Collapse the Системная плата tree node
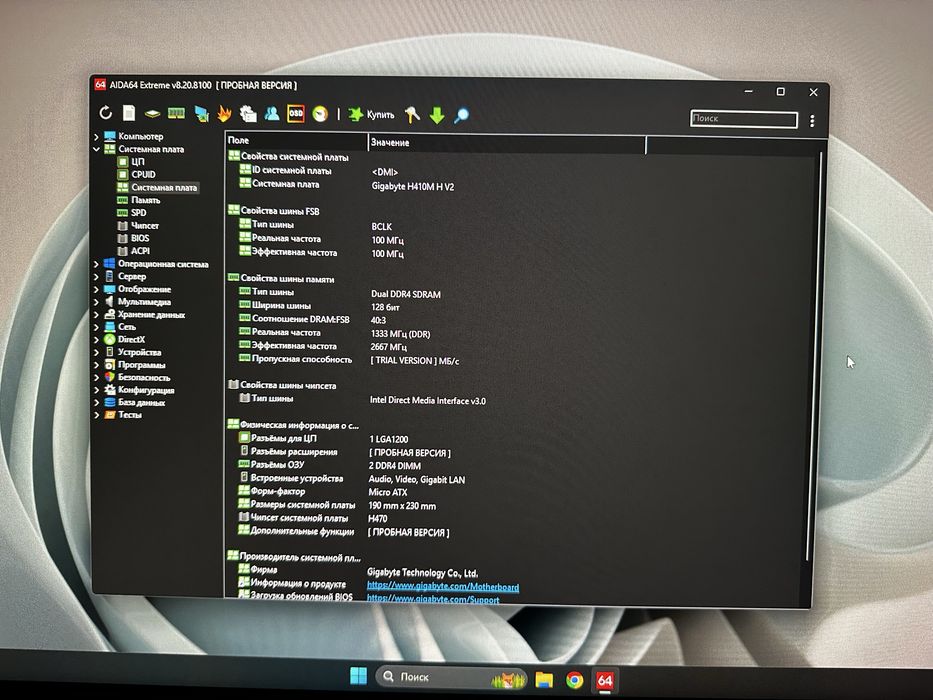The image size is (933, 700). pyautogui.click(x=96, y=149)
